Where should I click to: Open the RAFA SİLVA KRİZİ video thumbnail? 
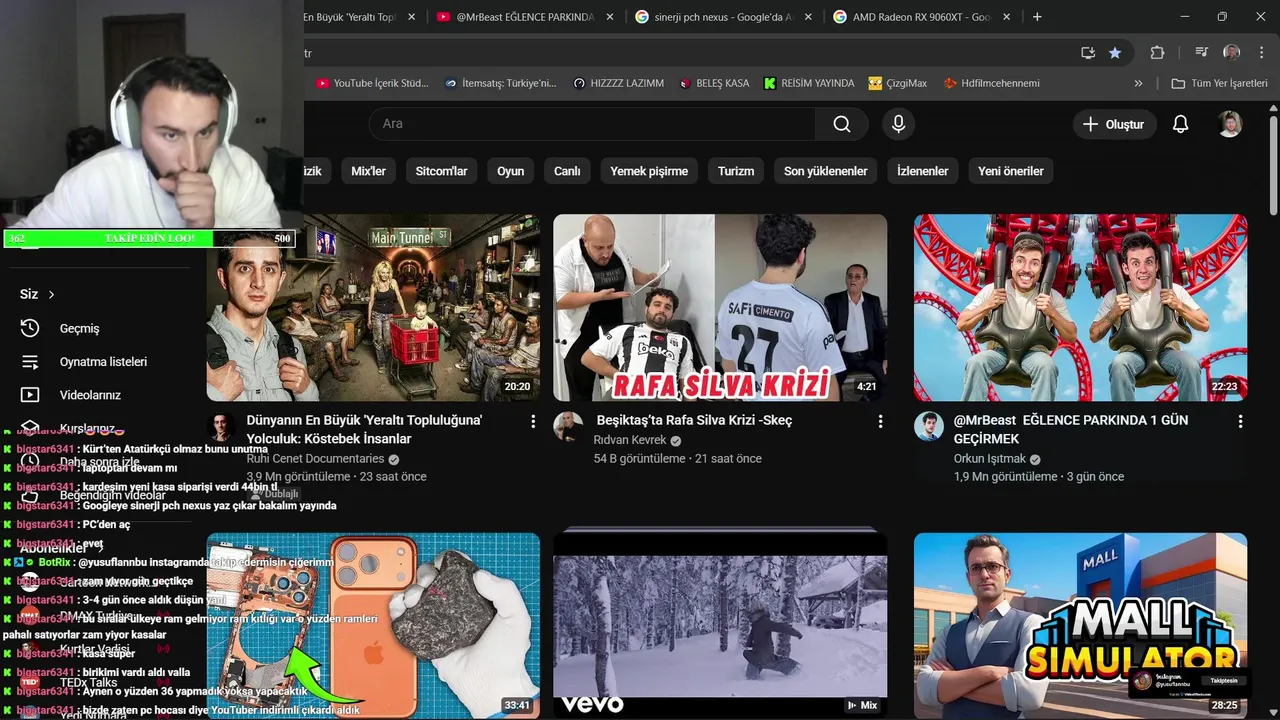click(720, 308)
